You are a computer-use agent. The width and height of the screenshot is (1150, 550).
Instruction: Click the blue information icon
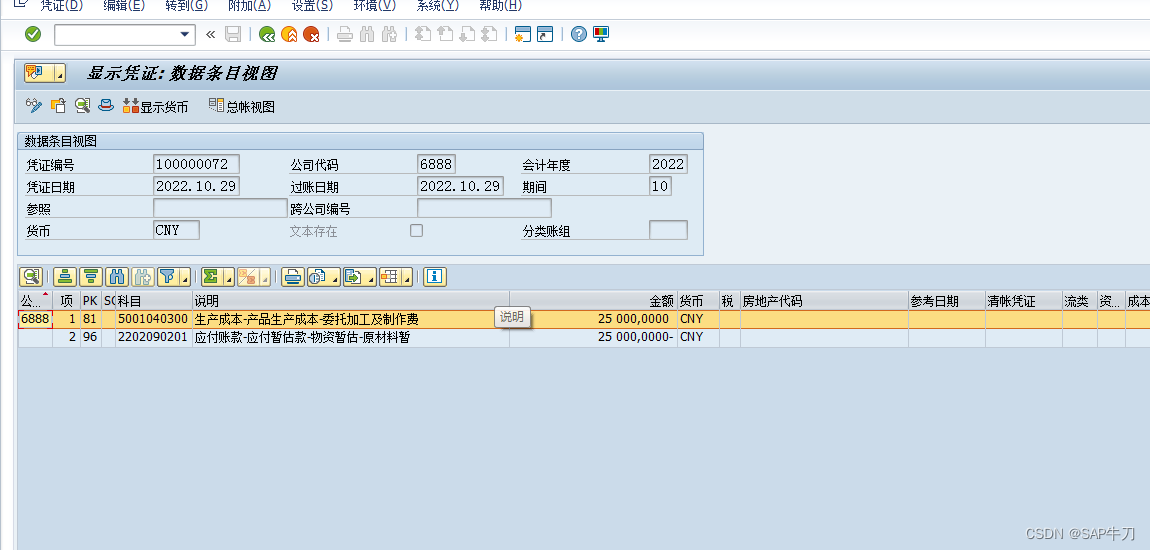[436, 276]
